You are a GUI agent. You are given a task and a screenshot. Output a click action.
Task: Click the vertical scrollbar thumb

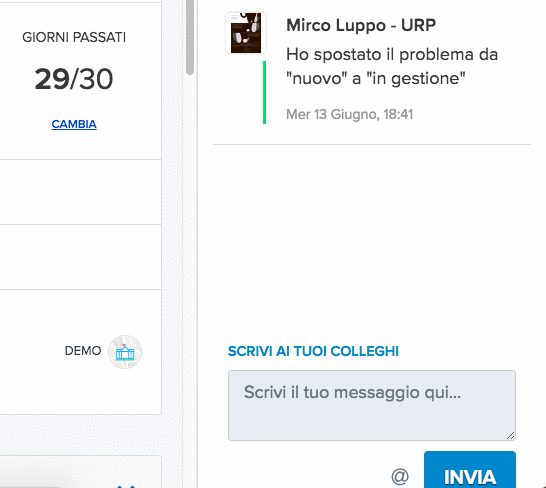[190, 37]
